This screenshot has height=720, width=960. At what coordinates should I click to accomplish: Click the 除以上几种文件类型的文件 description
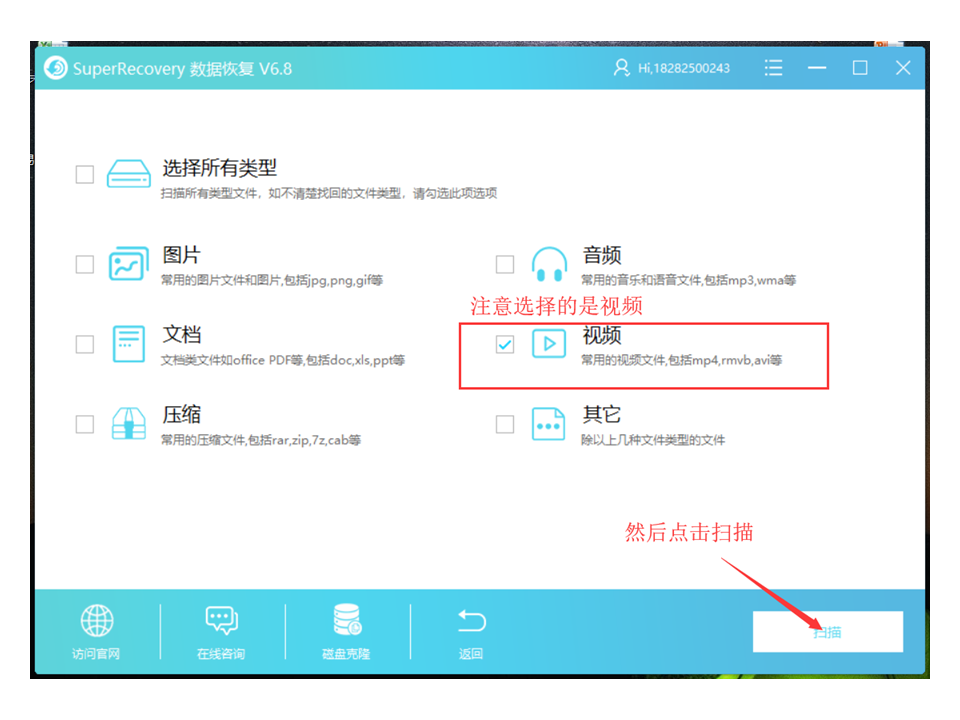pos(653,440)
